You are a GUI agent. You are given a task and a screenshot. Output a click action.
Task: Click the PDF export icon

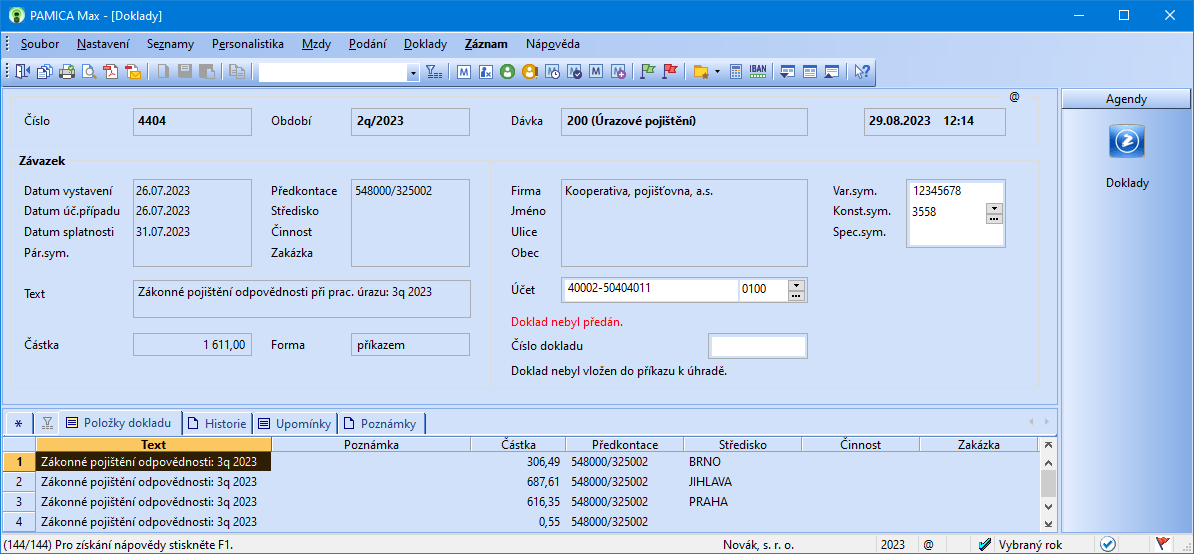click(x=111, y=72)
